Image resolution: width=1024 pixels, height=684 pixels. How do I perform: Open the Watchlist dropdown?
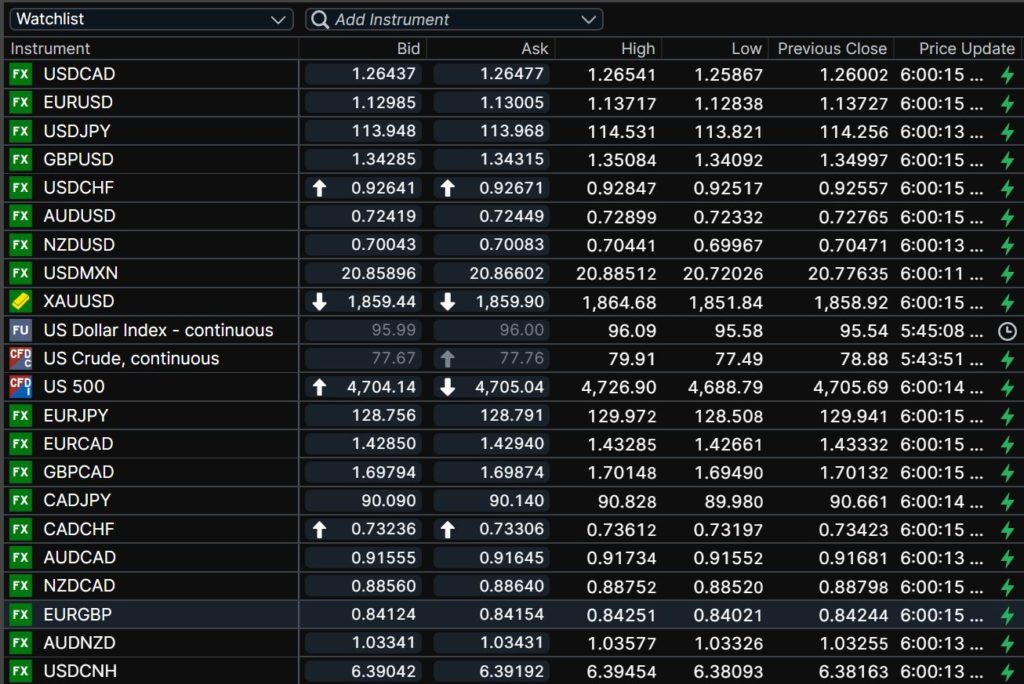tap(150, 20)
